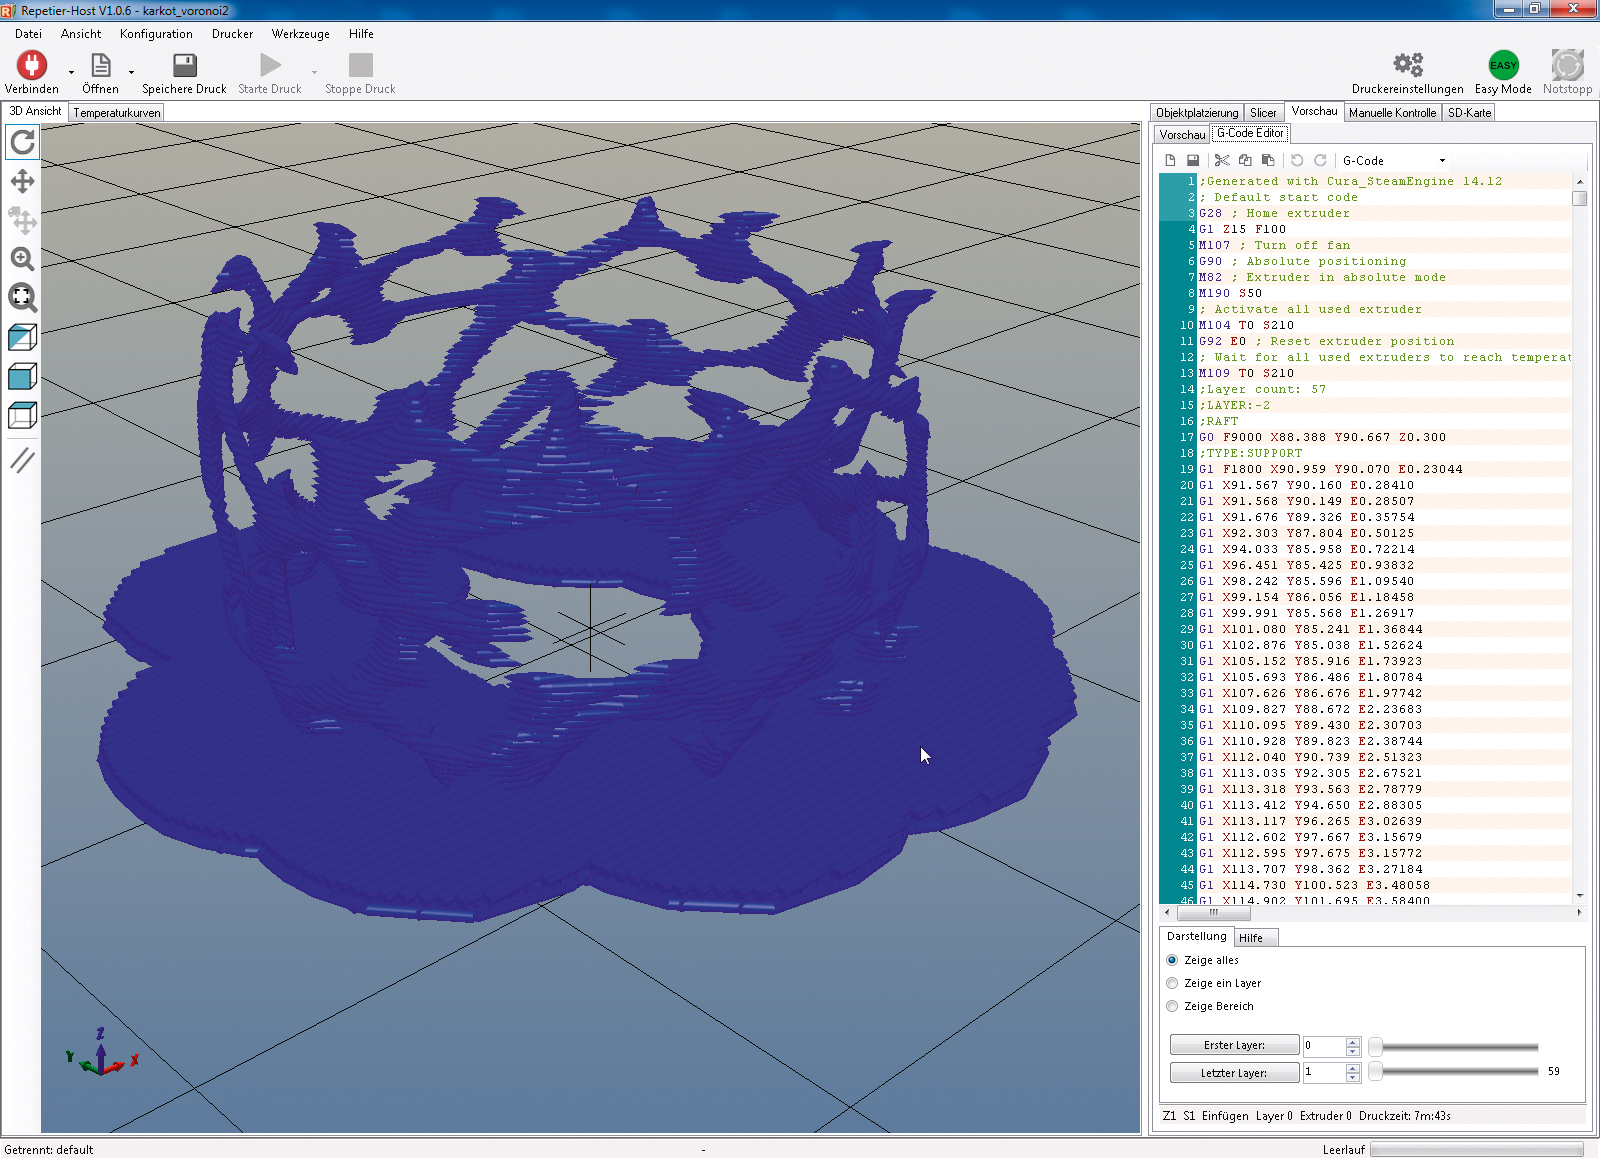The width and height of the screenshot is (1600, 1160).
Task: Click the Verbinden connect plug icon
Action: click(x=32, y=66)
